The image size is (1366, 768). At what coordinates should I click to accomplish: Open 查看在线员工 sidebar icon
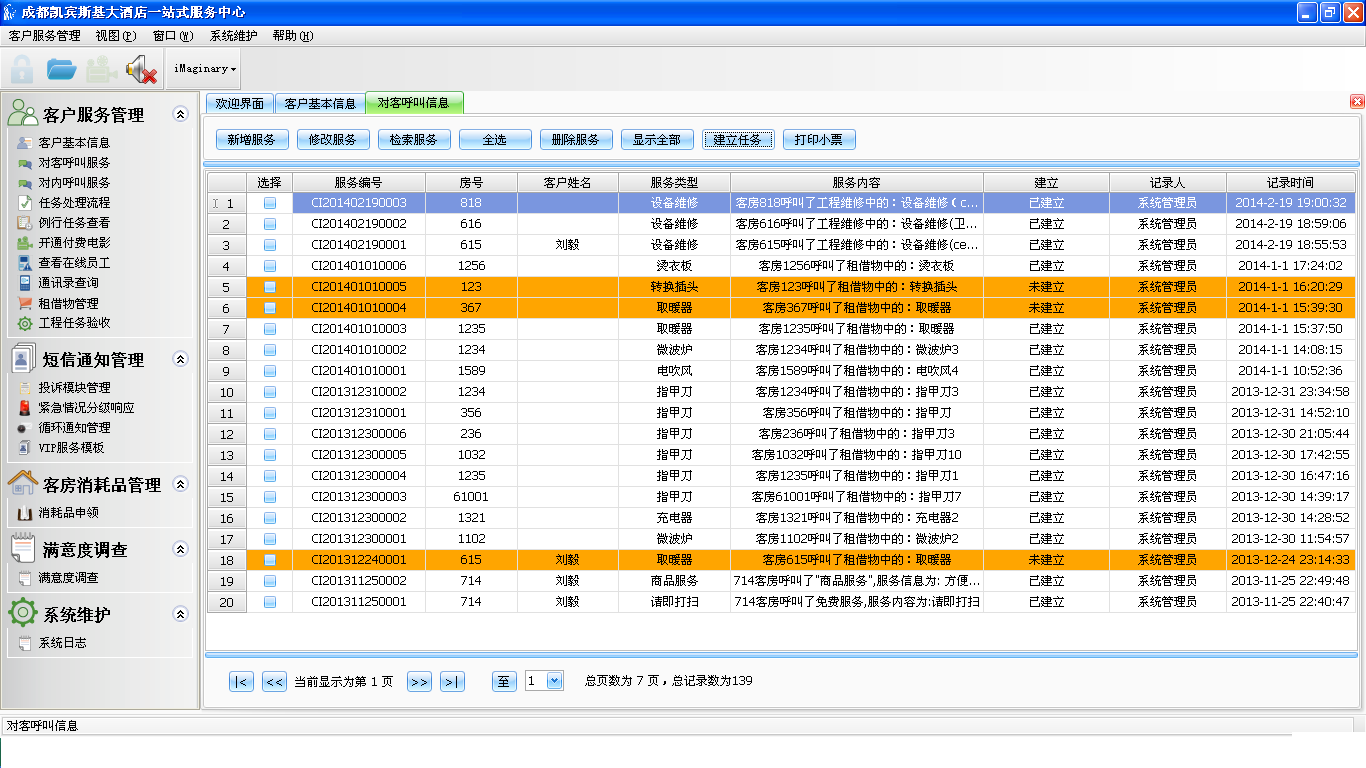[24, 263]
